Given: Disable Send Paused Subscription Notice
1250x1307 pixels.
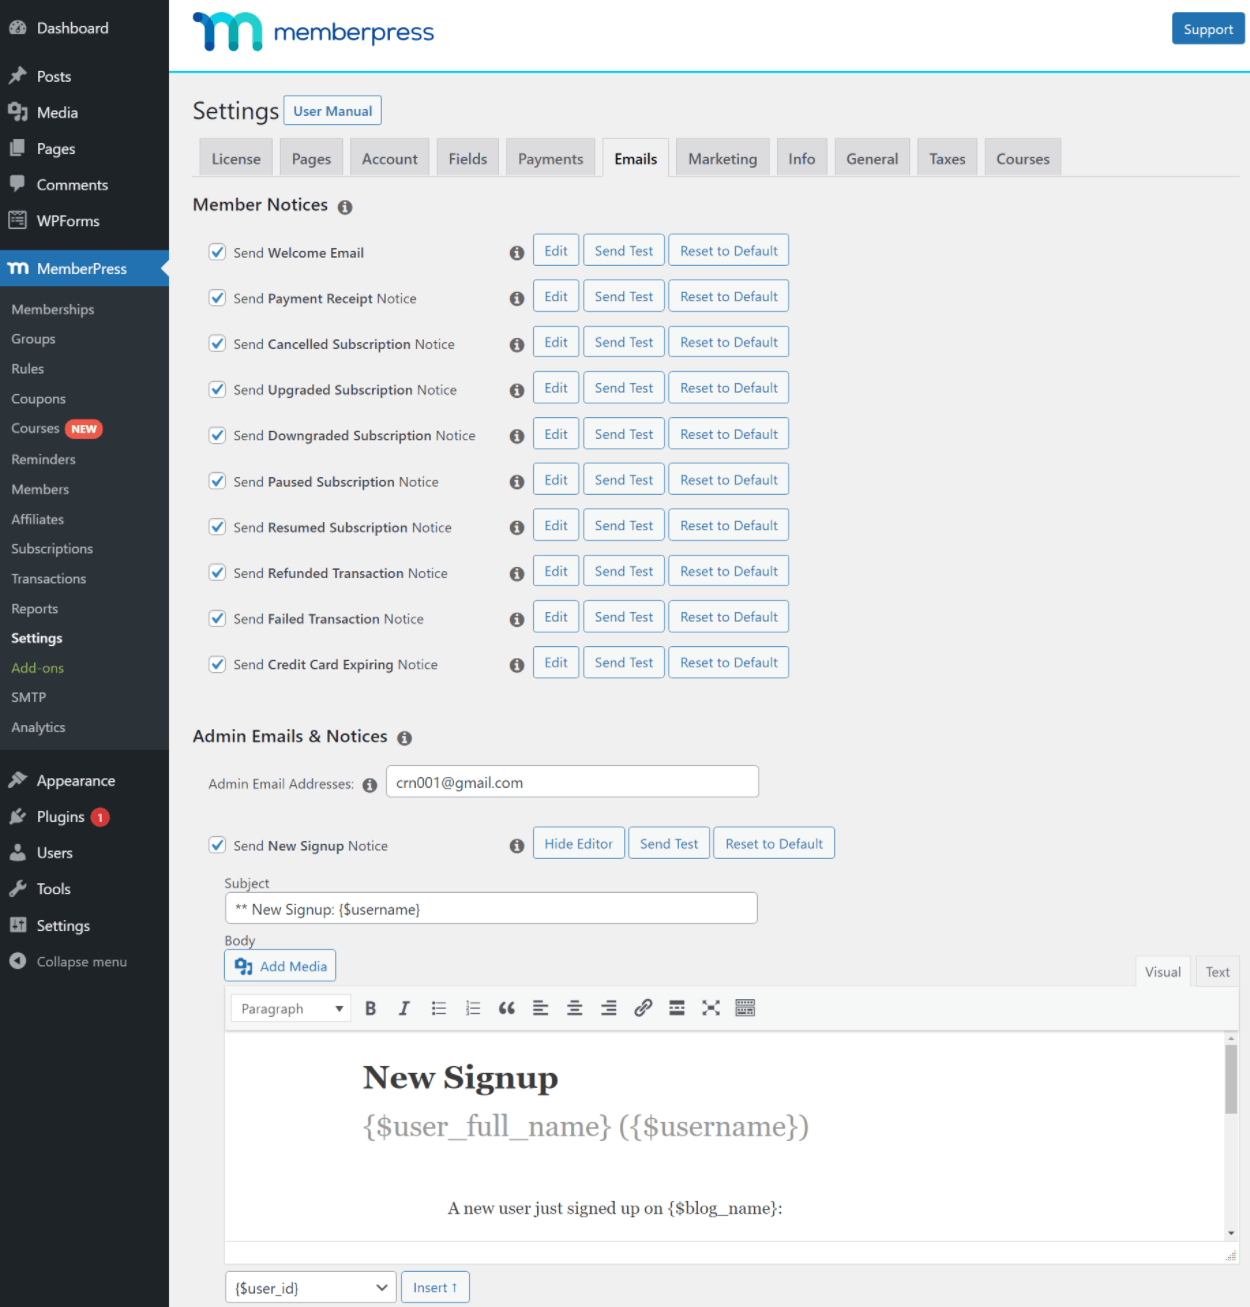Looking at the screenshot, I should (217, 481).
